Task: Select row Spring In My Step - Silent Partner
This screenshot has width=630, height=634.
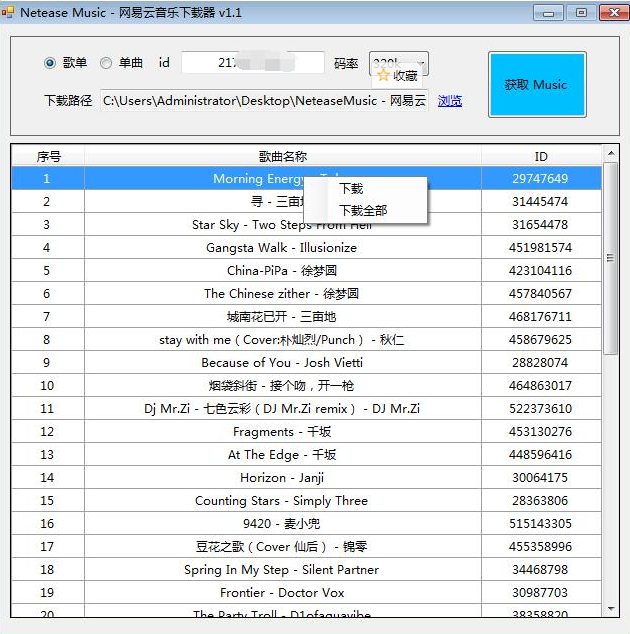Action: pos(306,570)
